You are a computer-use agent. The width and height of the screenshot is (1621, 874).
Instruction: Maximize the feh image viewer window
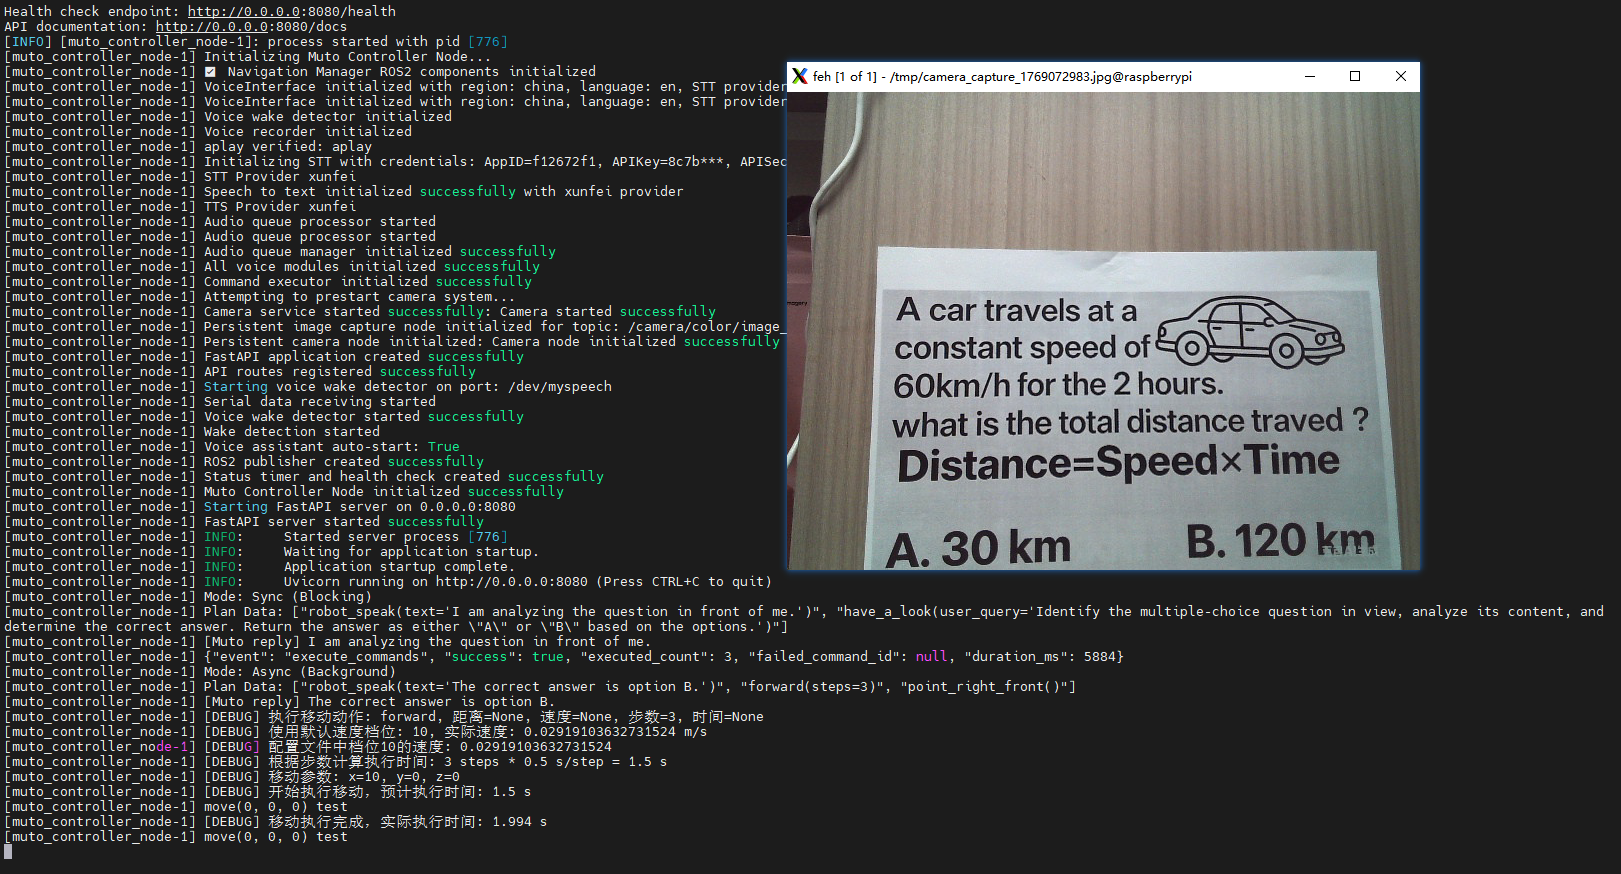(x=1355, y=76)
